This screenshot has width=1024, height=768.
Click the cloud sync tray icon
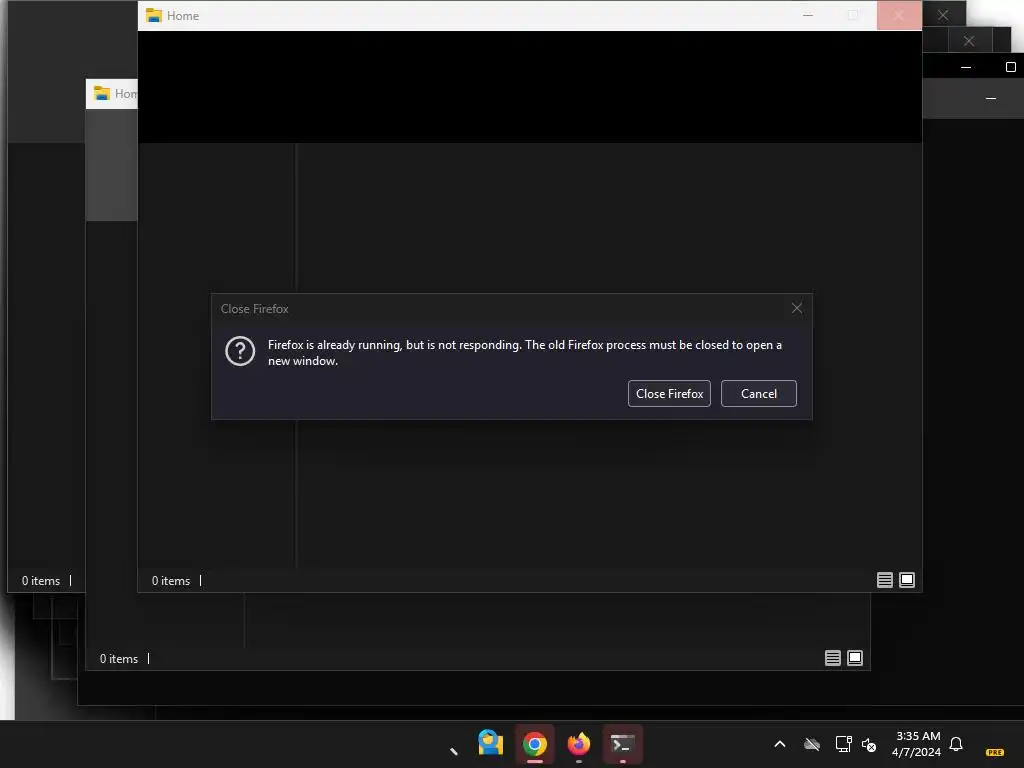[812, 744]
